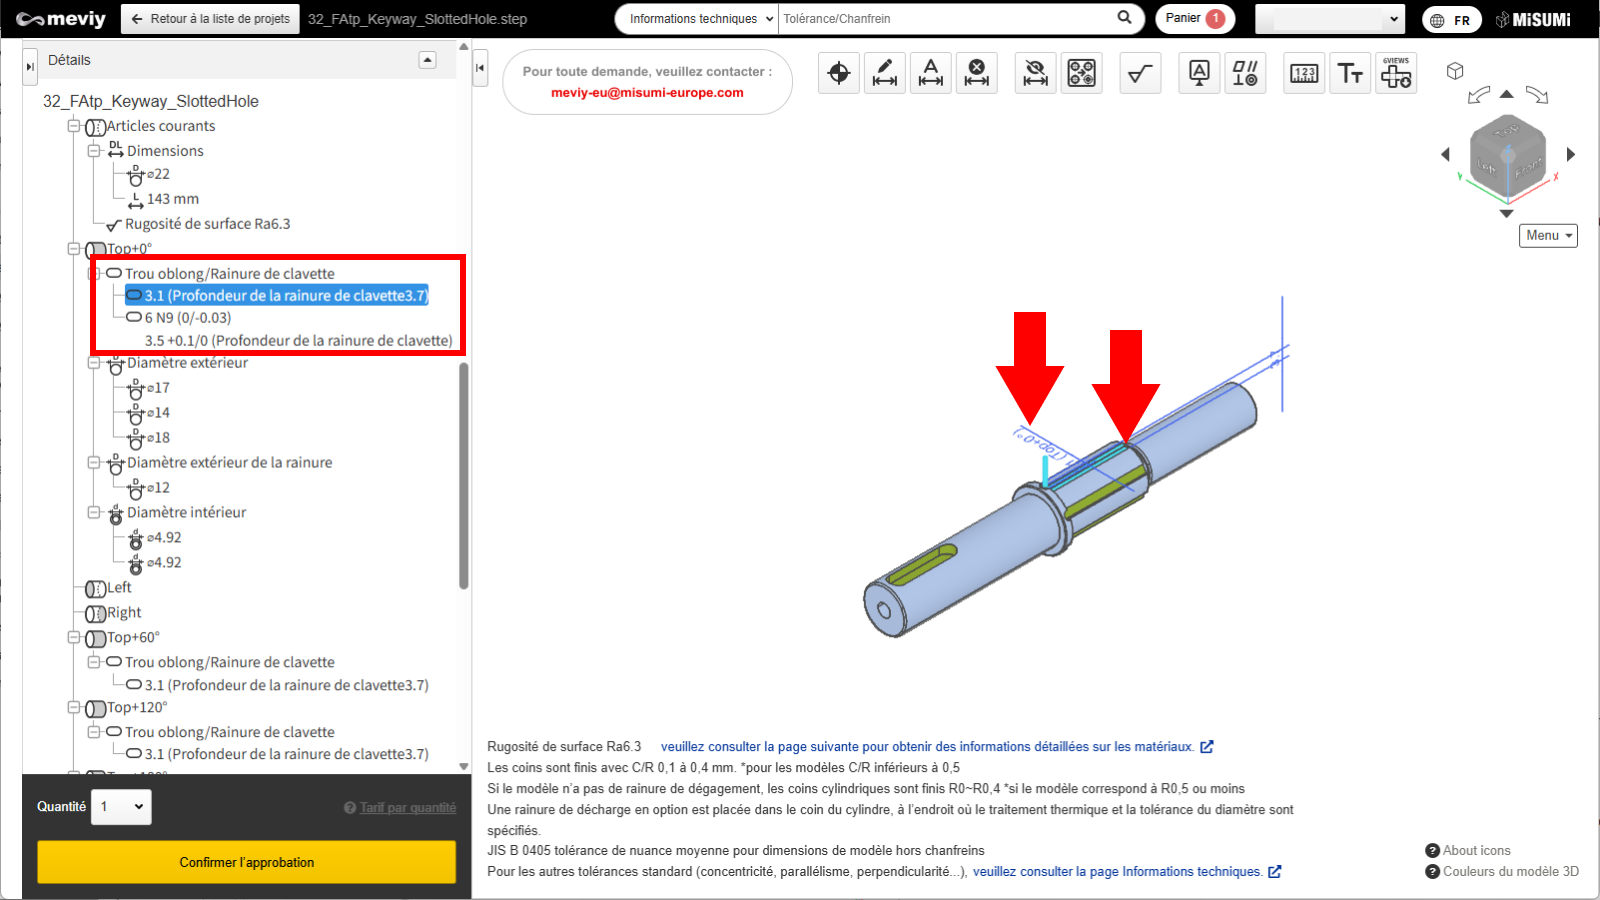Click Retour à la liste de projets
Viewport: 1600px width, 900px height.
tap(210, 19)
